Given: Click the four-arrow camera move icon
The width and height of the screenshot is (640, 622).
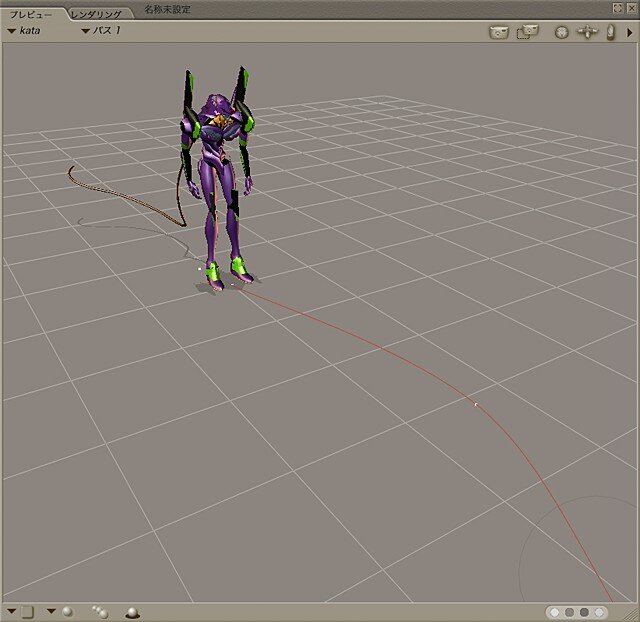Looking at the screenshot, I should click(x=587, y=32).
